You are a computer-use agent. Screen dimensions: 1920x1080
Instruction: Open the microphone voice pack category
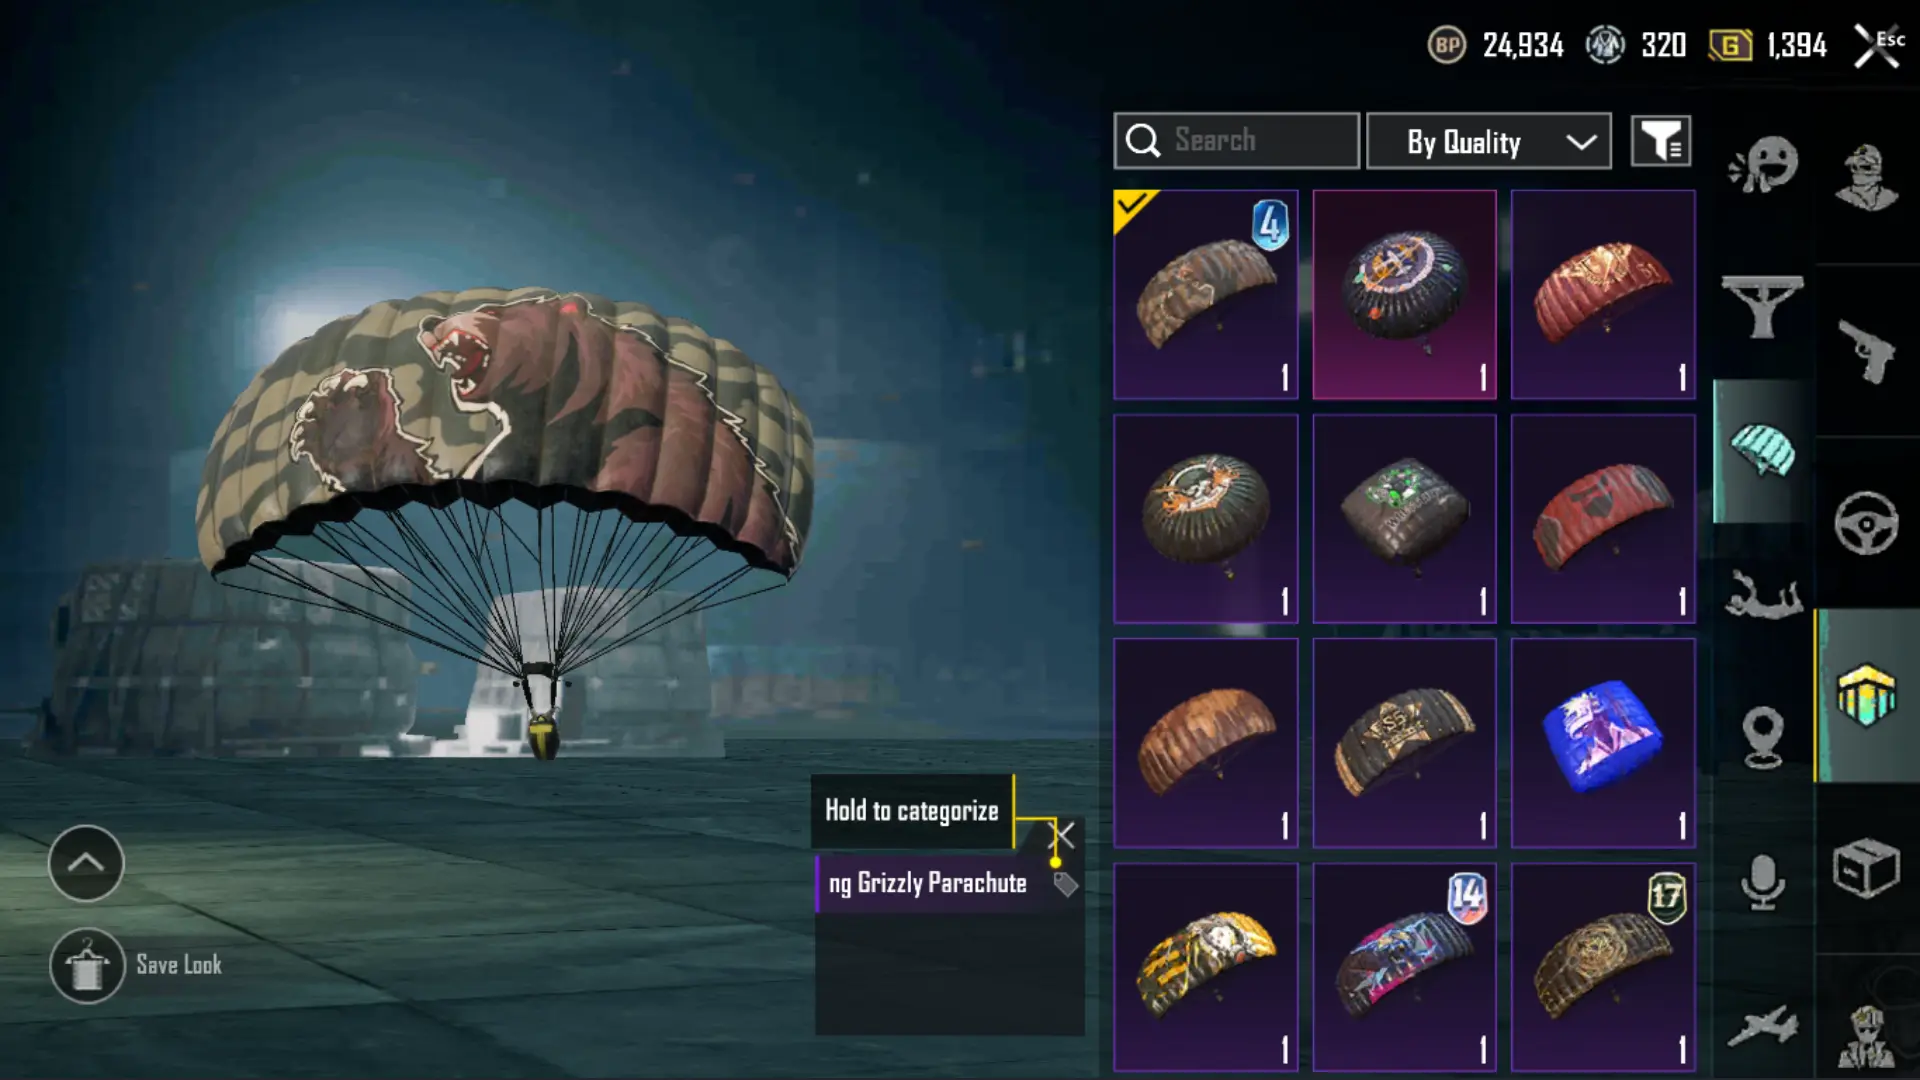point(1762,881)
